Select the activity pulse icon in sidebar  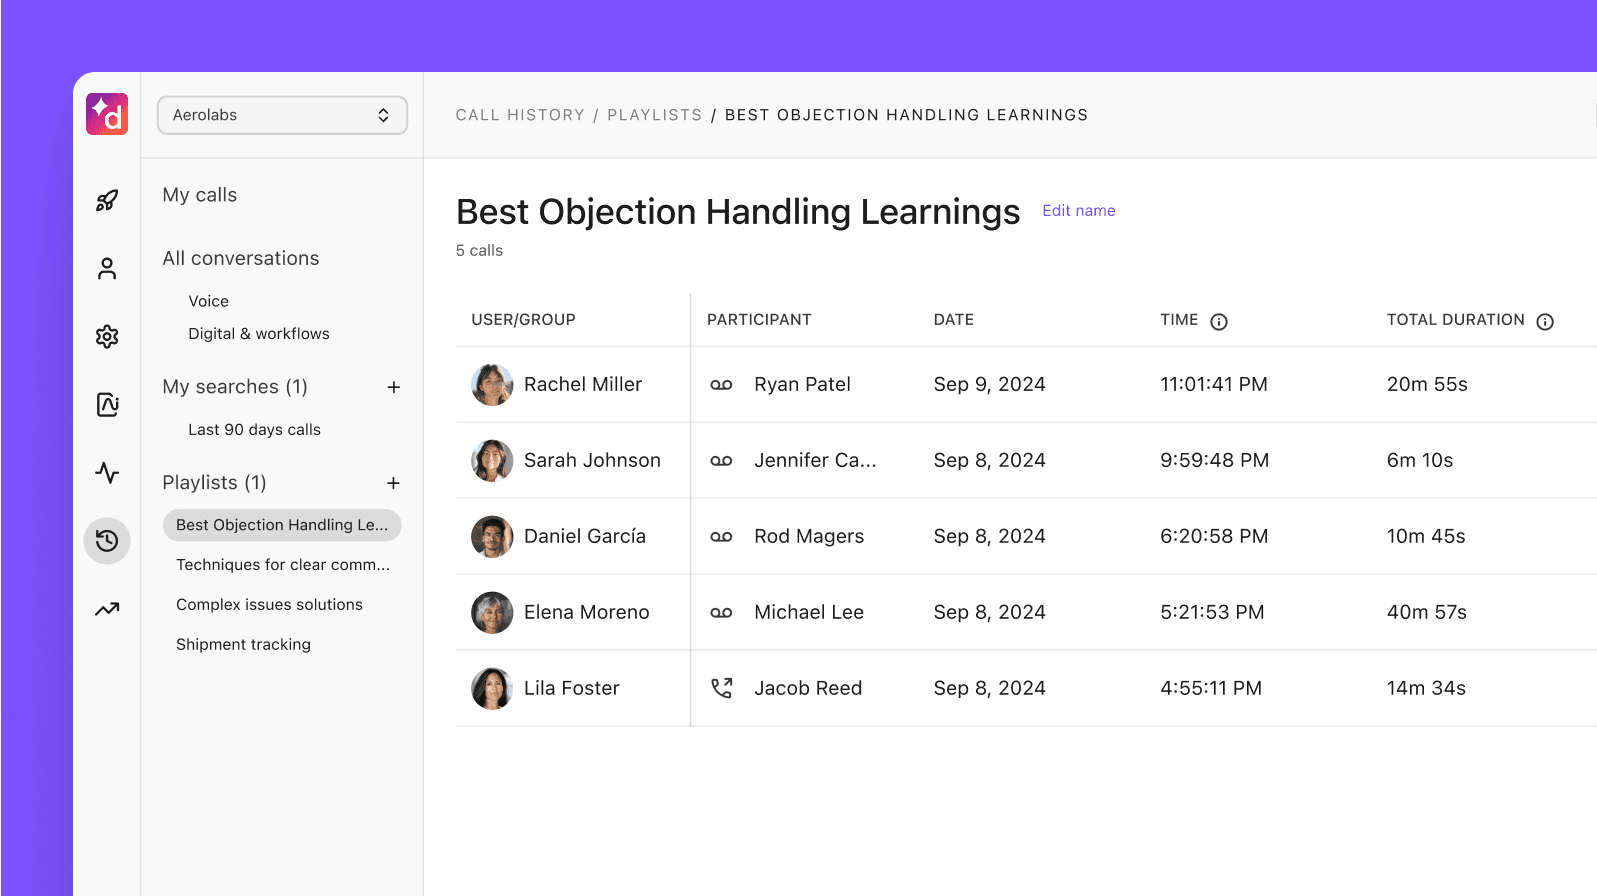(x=107, y=473)
